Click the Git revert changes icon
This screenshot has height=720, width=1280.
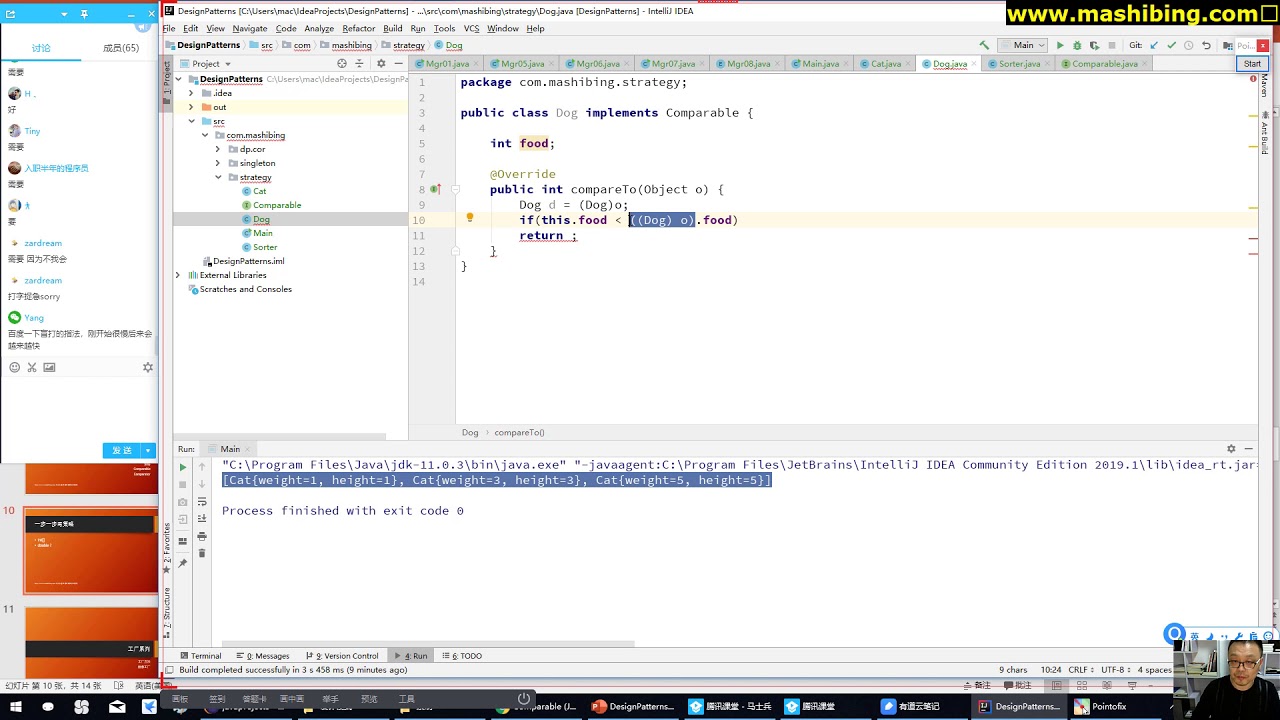click(x=1206, y=46)
